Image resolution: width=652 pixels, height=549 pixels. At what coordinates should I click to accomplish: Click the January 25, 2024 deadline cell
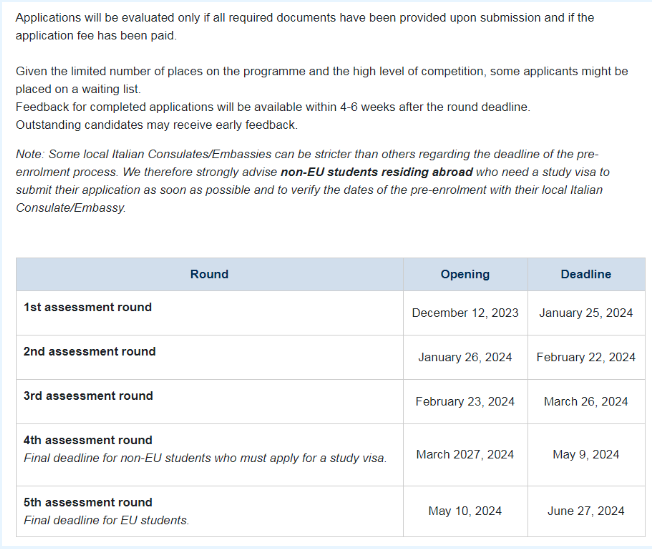coord(586,313)
